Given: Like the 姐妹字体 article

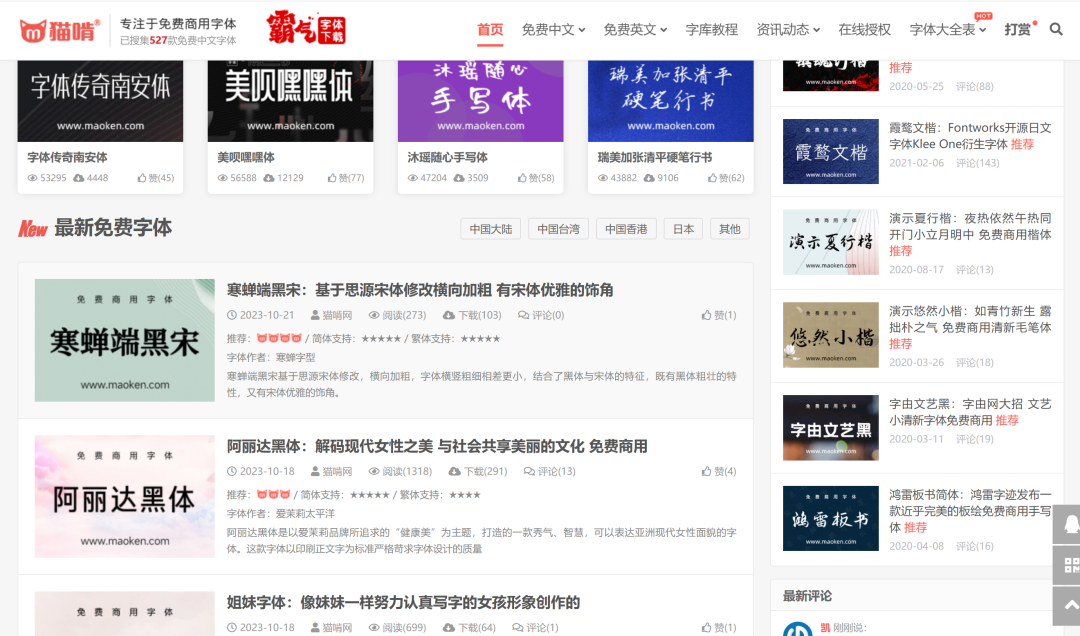Looking at the screenshot, I should 718,628.
